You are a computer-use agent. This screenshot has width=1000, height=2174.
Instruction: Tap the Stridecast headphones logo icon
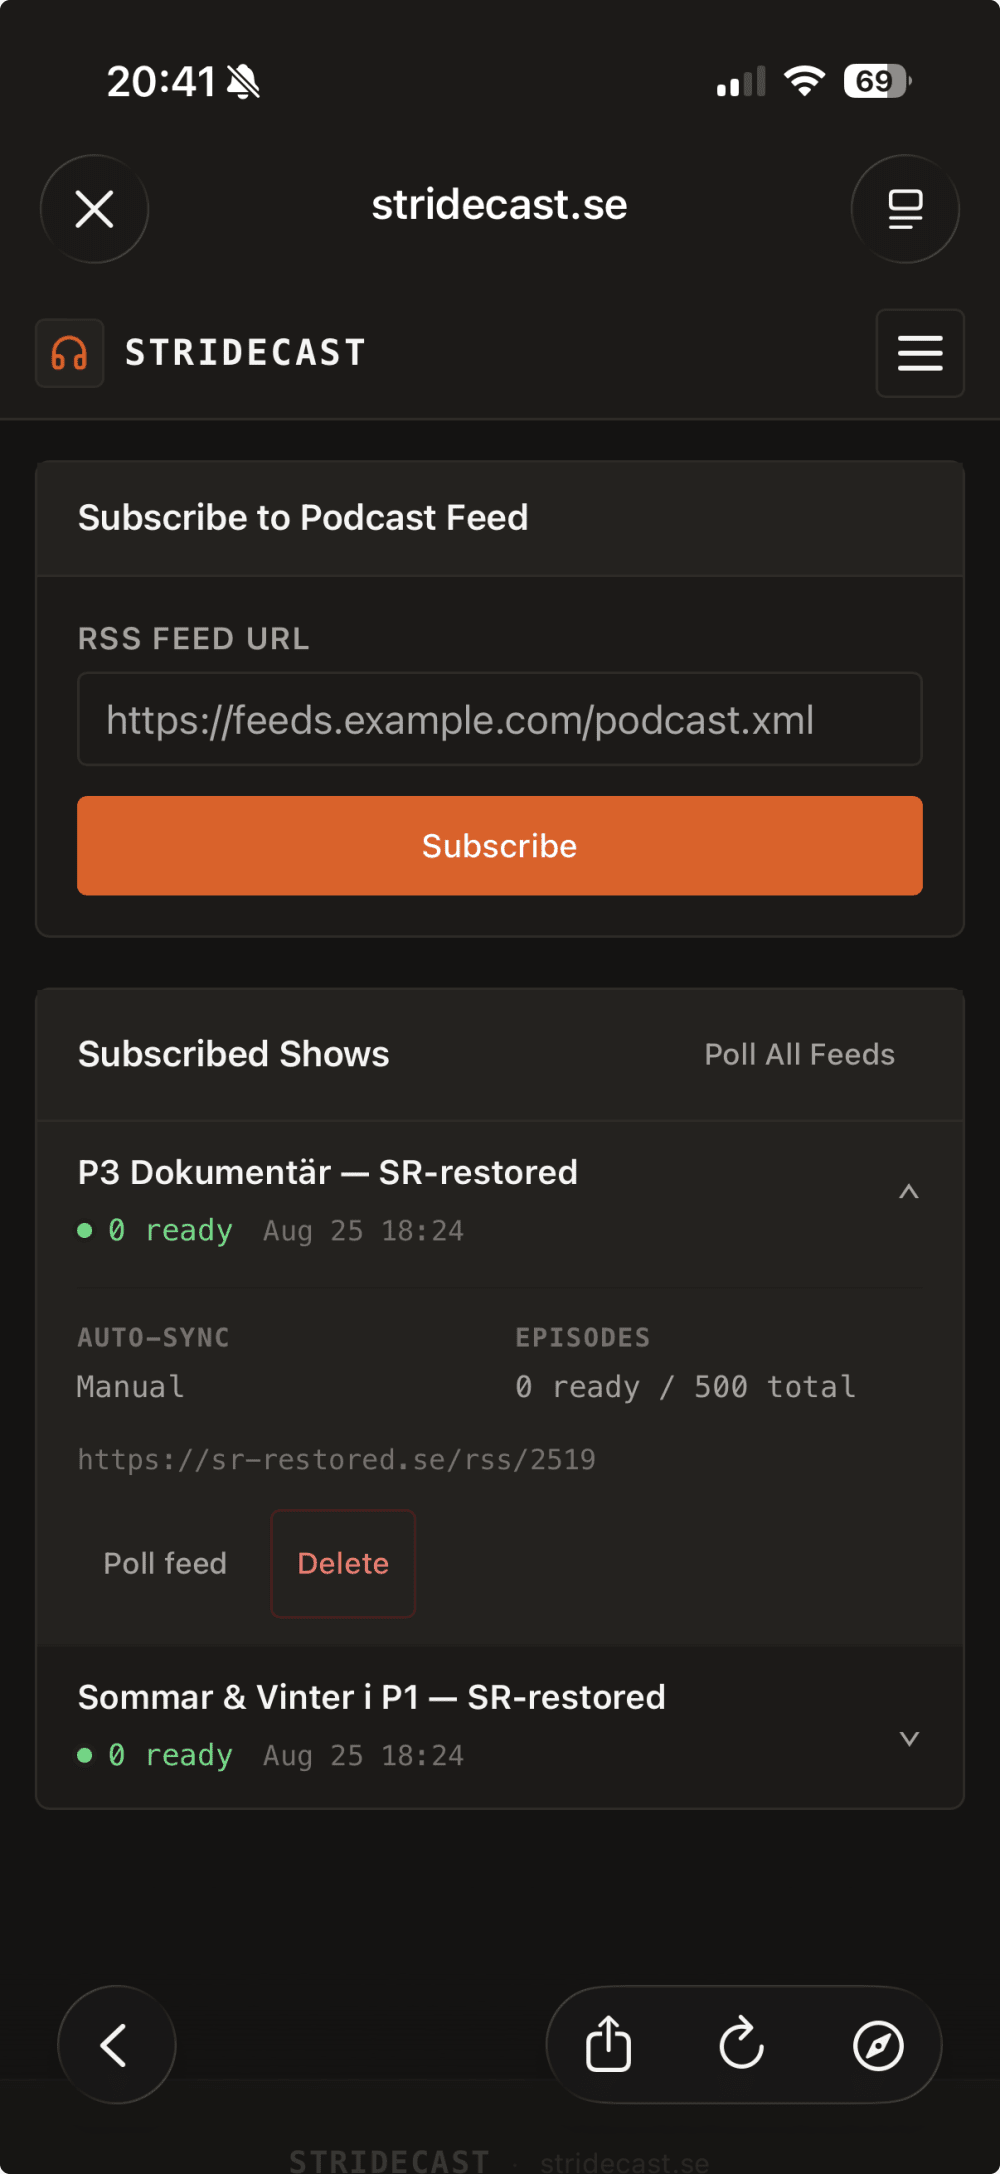click(x=69, y=353)
